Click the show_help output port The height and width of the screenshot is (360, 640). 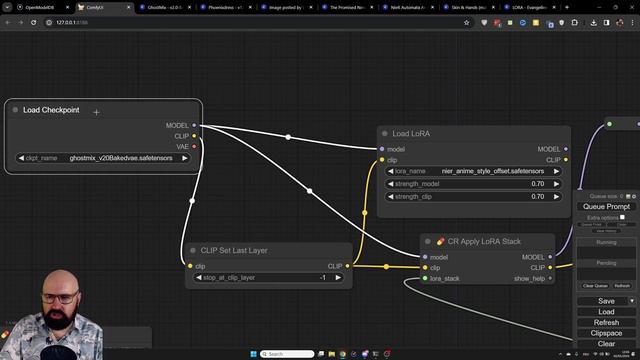point(550,278)
